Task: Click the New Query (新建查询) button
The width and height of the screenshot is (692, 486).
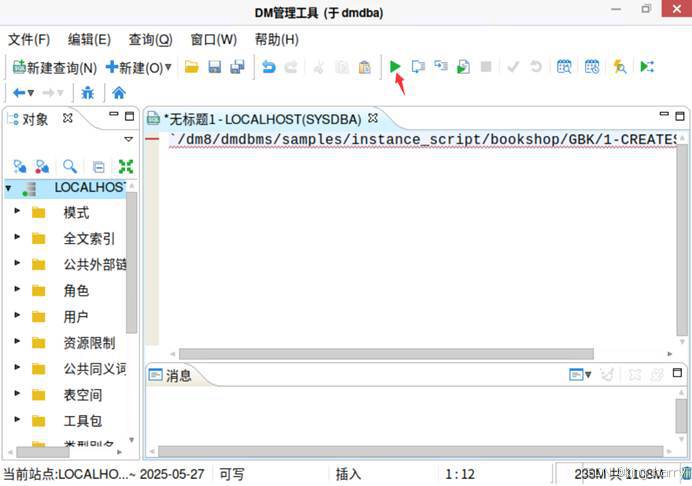Action: pyautogui.click(x=55, y=68)
